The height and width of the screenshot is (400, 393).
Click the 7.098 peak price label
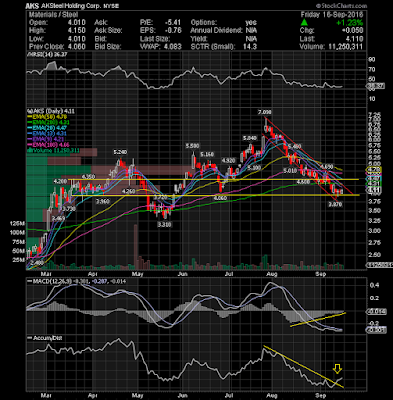coord(264,113)
